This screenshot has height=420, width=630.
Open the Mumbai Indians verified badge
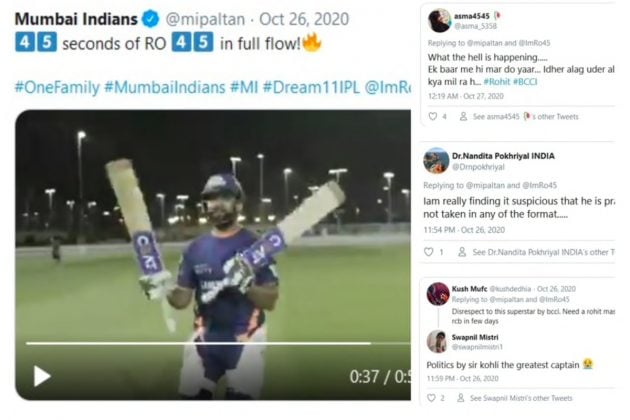151,19
